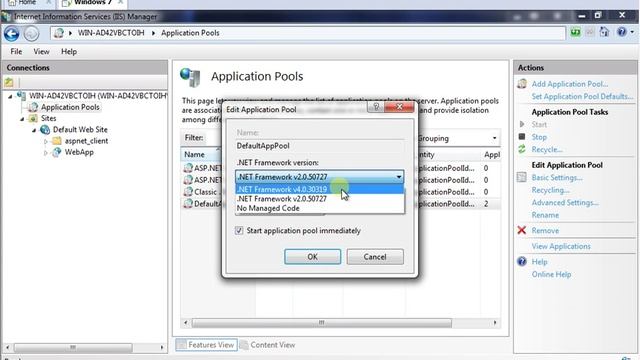Switch to Features View tab
The height and width of the screenshot is (360, 640).
(207, 345)
